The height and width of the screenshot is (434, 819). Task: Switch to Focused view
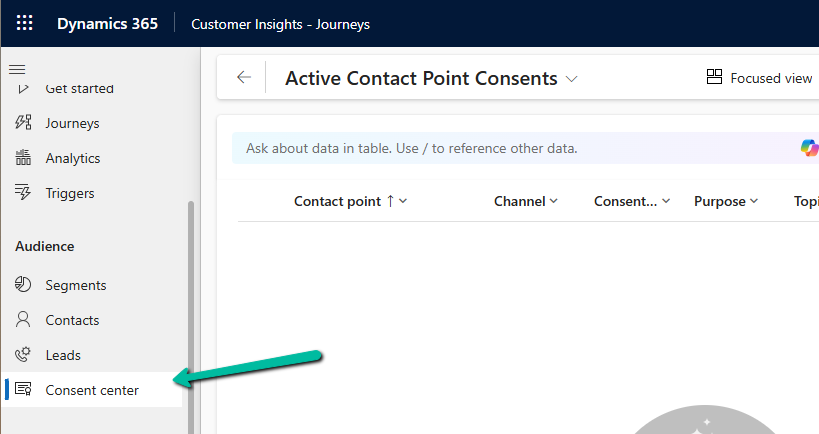[759, 78]
